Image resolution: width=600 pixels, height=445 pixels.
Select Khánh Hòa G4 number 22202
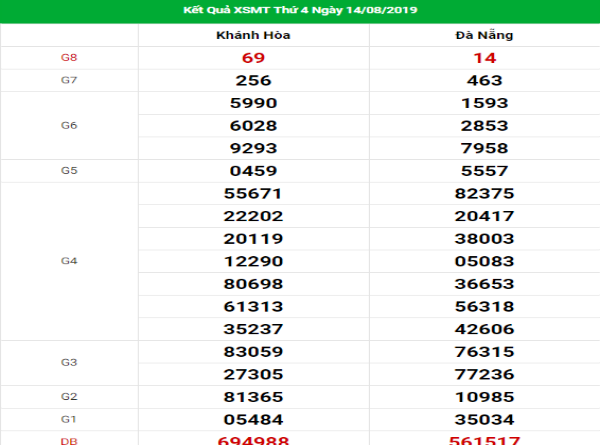[253, 216]
